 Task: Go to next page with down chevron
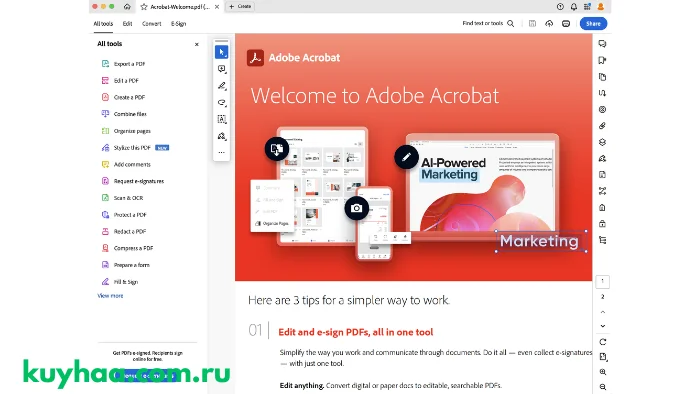pyautogui.click(x=603, y=326)
